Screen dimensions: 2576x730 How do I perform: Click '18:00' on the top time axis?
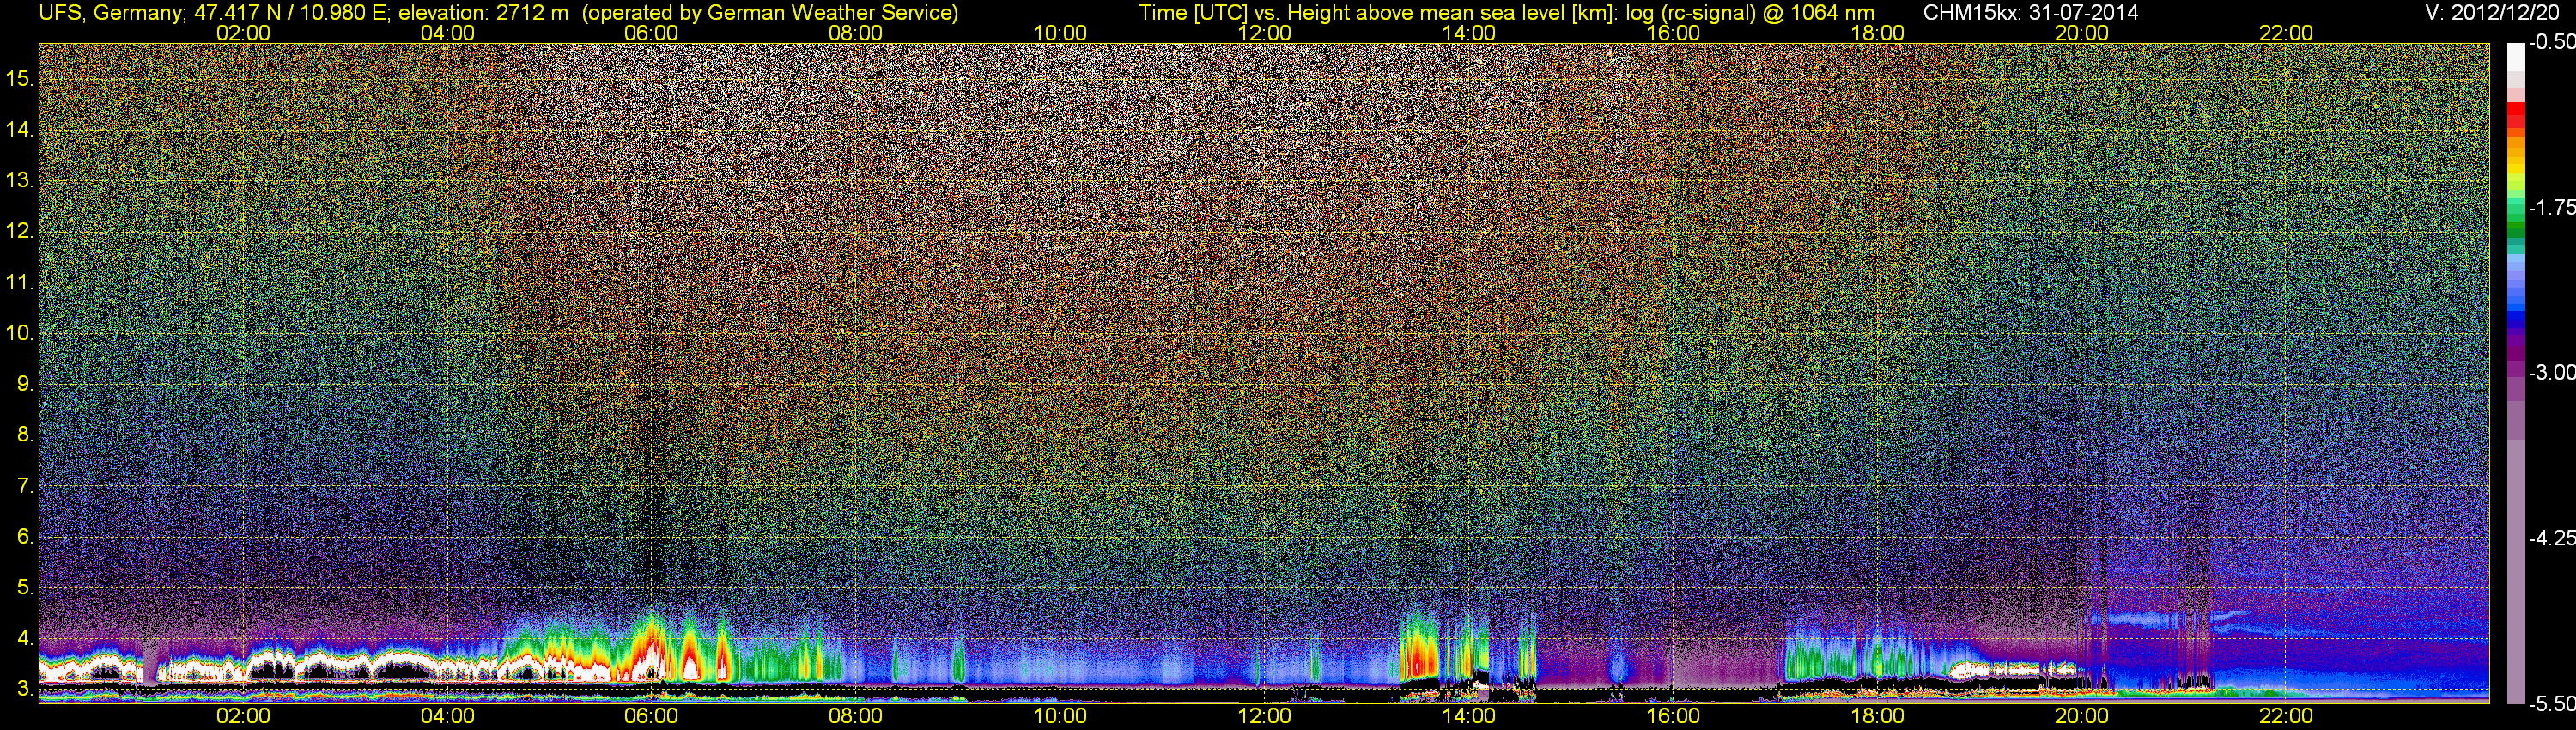(1877, 33)
